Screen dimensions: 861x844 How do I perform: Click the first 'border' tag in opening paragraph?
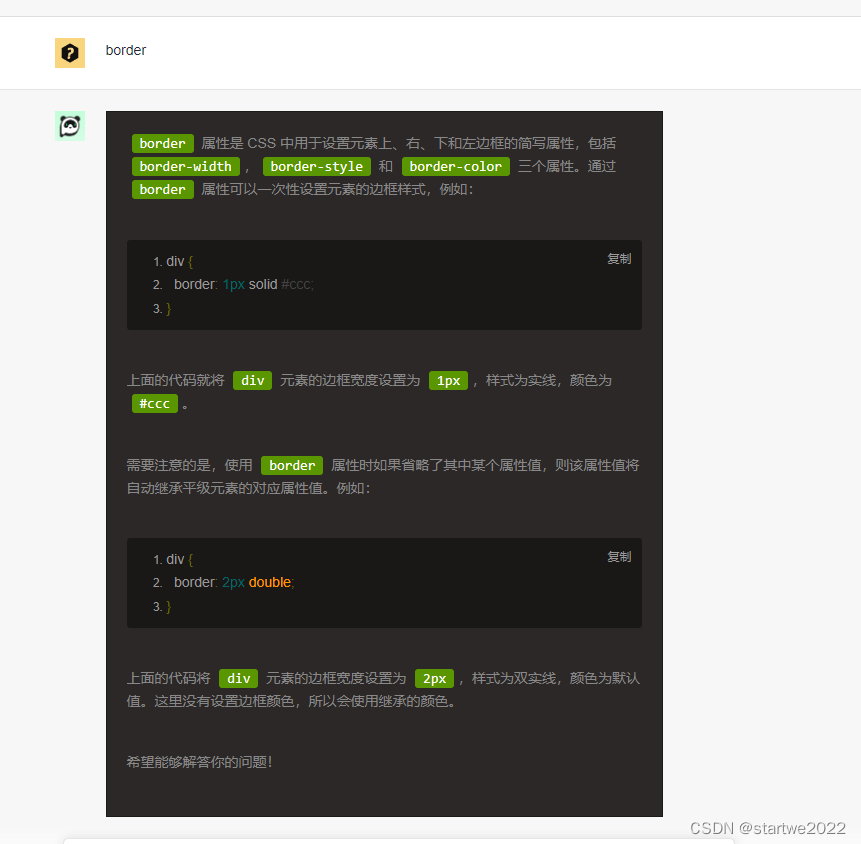(163, 143)
